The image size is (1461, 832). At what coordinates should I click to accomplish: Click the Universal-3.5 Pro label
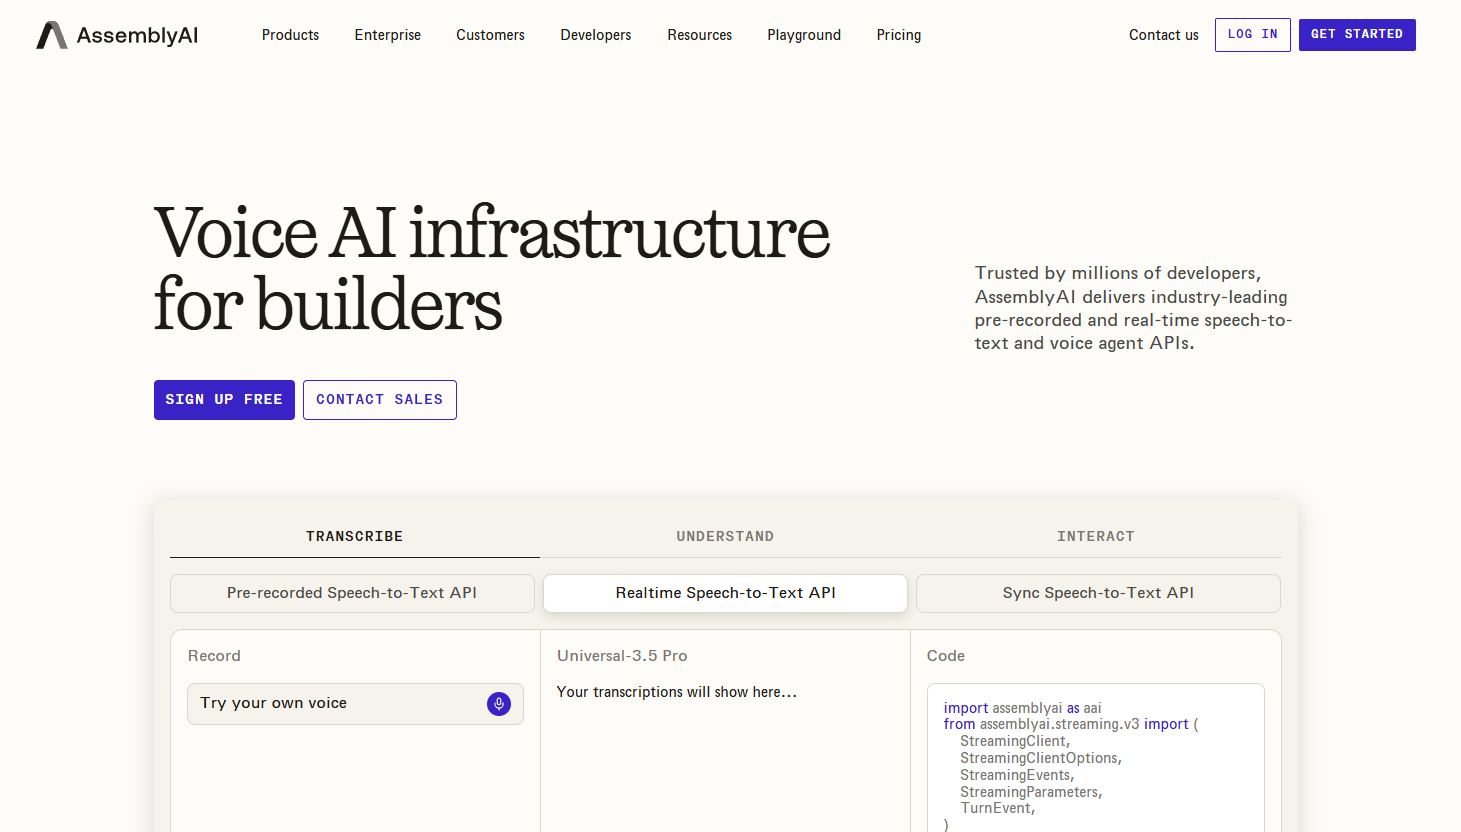tap(622, 656)
